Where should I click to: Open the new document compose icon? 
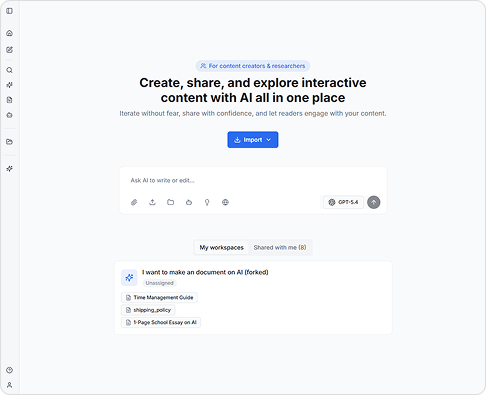tap(9, 50)
